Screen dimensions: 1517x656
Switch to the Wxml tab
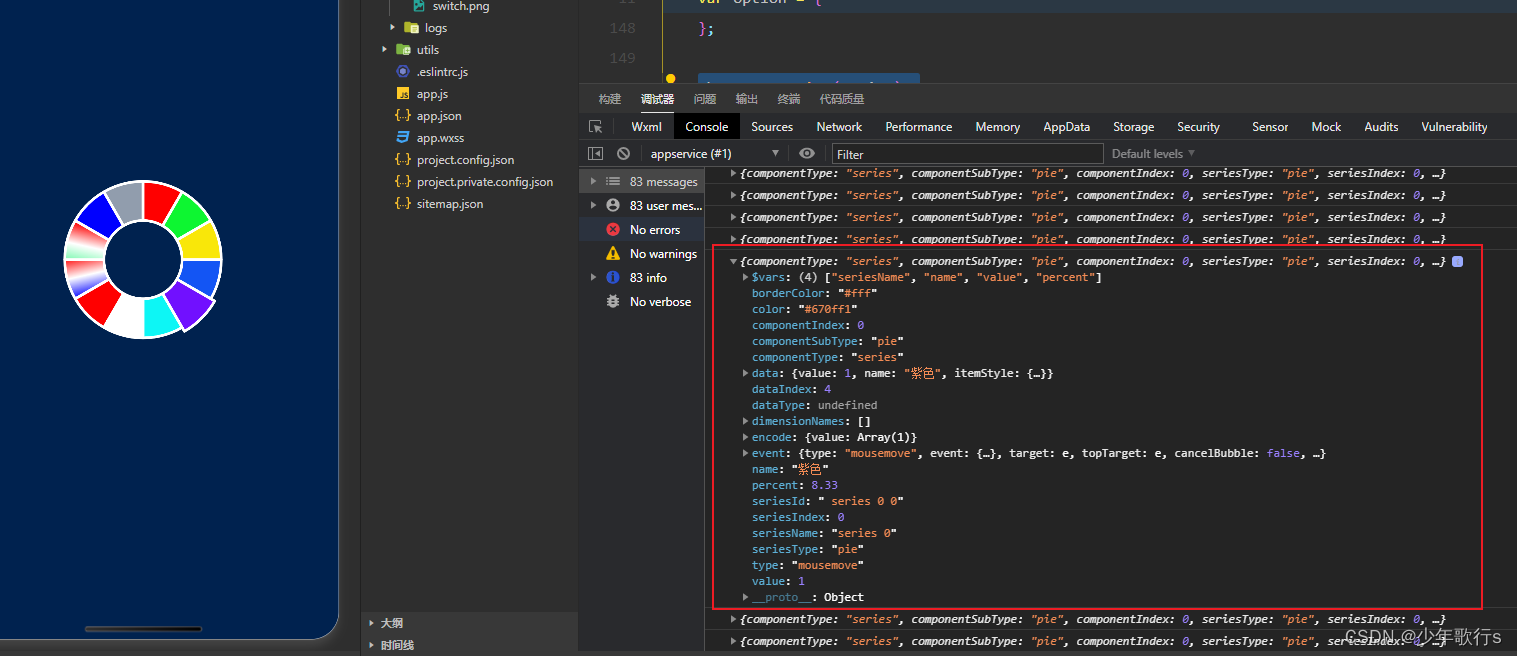pos(647,127)
